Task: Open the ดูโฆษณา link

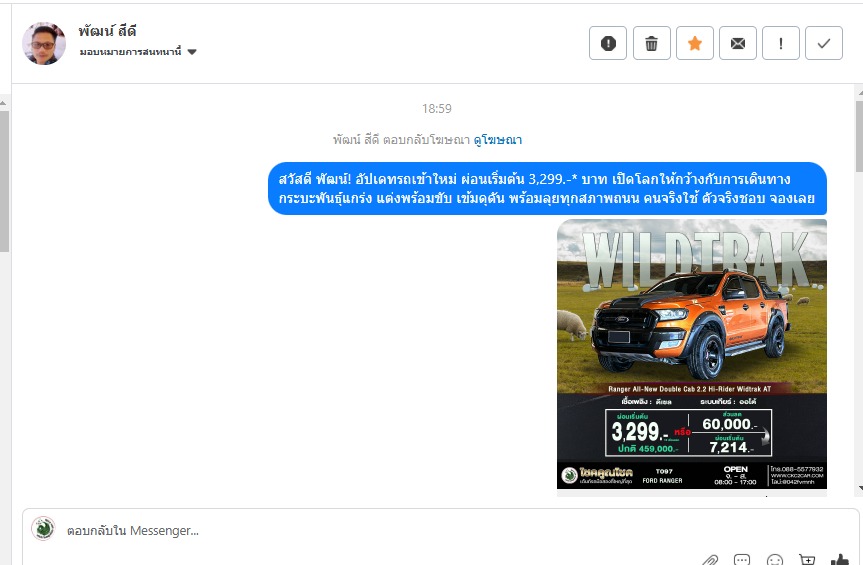Action: [x=498, y=140]
